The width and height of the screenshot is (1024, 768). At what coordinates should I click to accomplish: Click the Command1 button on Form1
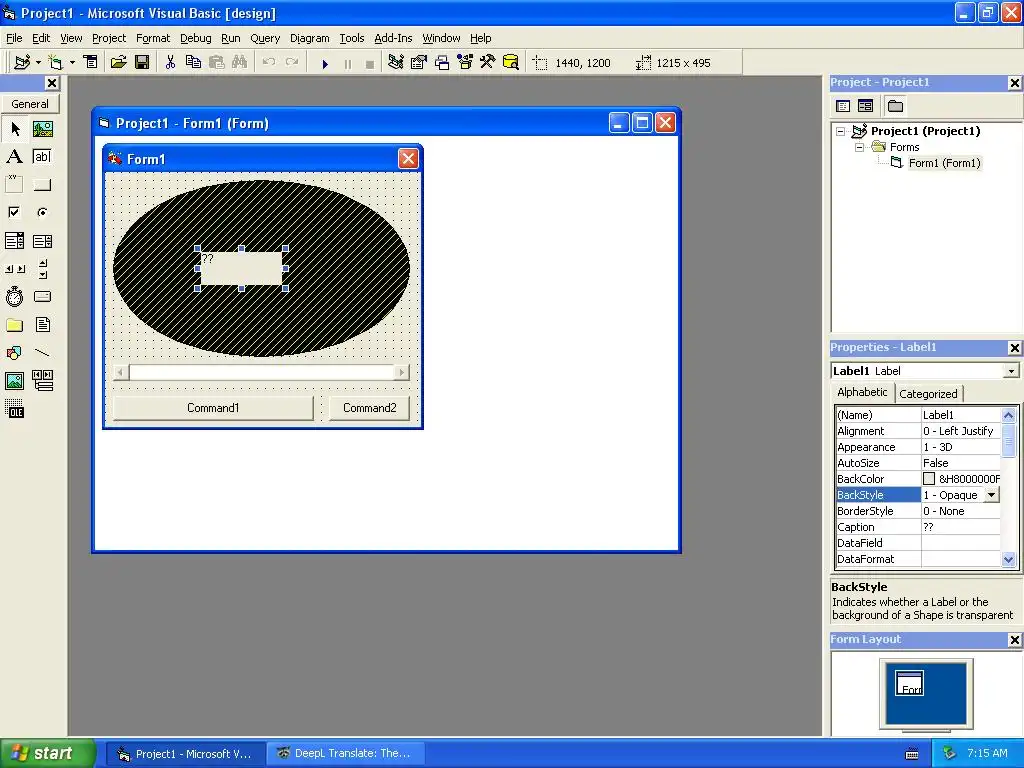point(213,408)
